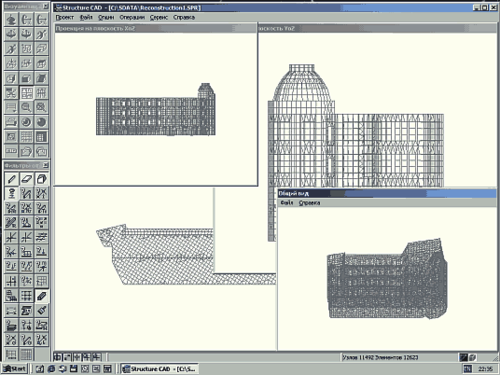The height and width of the screenshot is (375, 500).
Task: Select the paintbrush icon in the filter toolbar
Action: click(41, 310)
